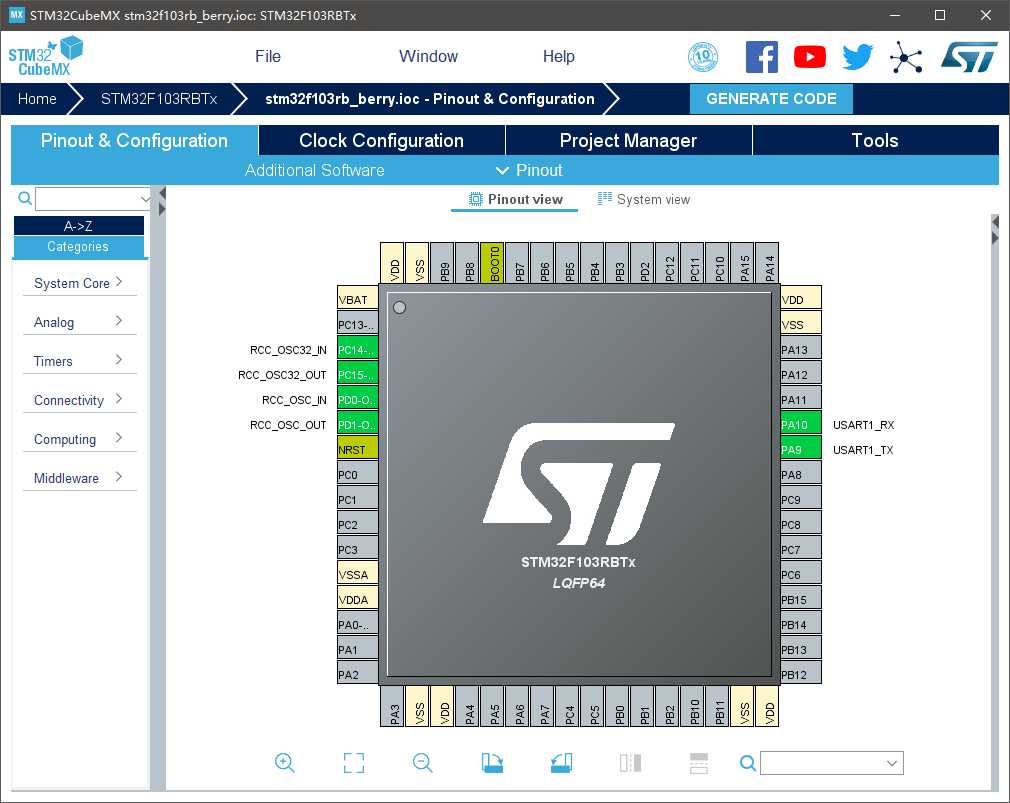Expand the System Core category
This screenshot has width=1010, height=803.
tap(79, 283)
